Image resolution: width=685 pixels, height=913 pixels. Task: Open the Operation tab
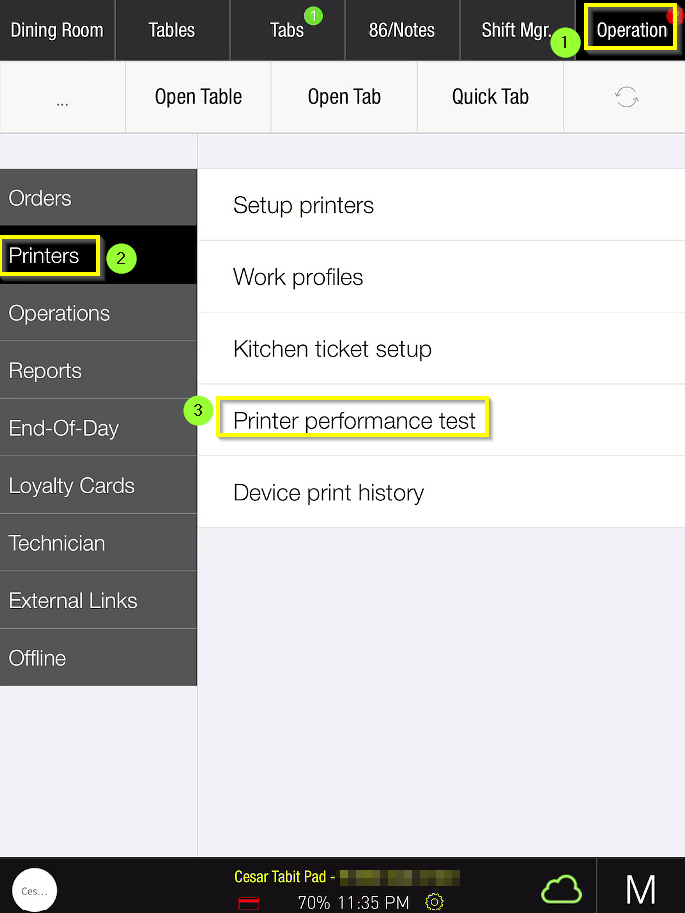pos(631,30)
